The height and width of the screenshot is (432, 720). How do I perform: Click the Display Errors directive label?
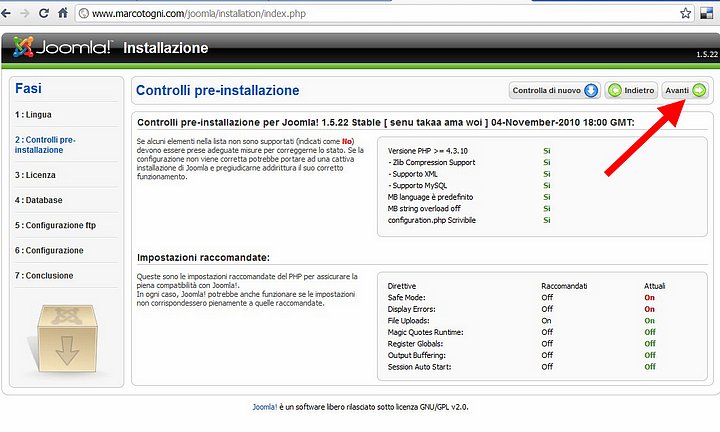point(411,309)
